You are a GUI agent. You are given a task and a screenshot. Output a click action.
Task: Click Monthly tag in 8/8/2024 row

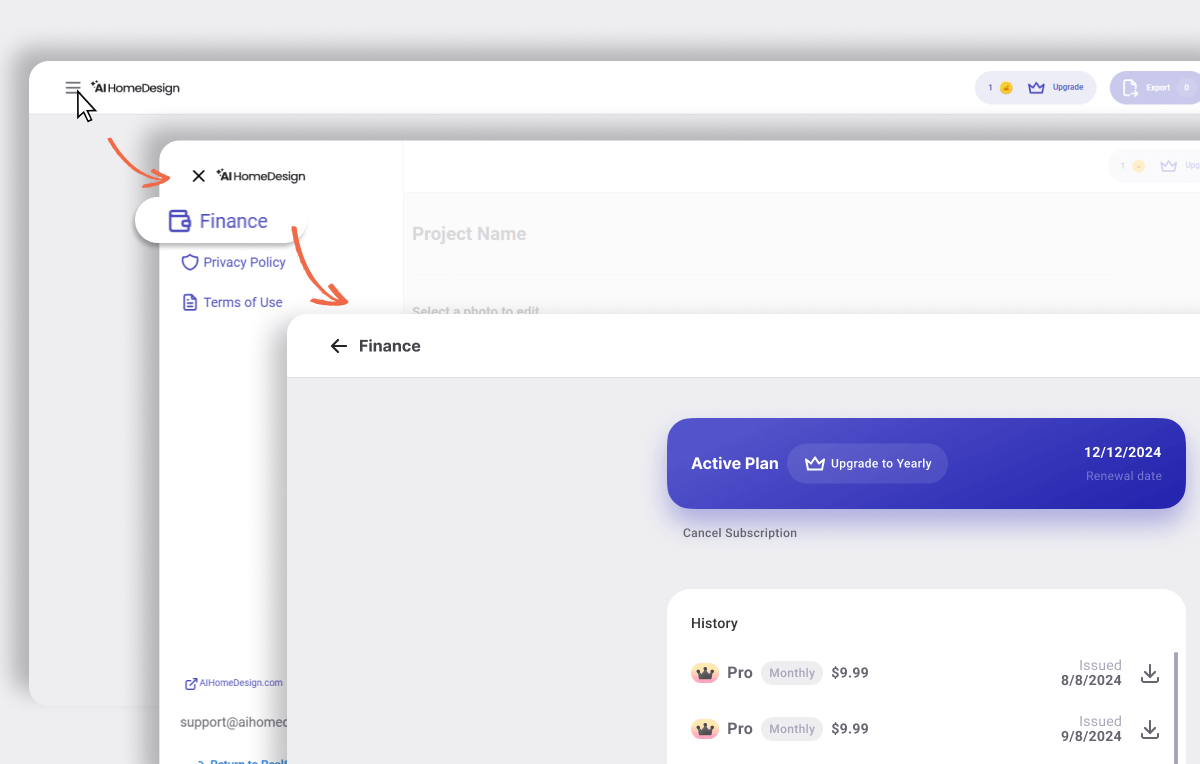(792, 673)
